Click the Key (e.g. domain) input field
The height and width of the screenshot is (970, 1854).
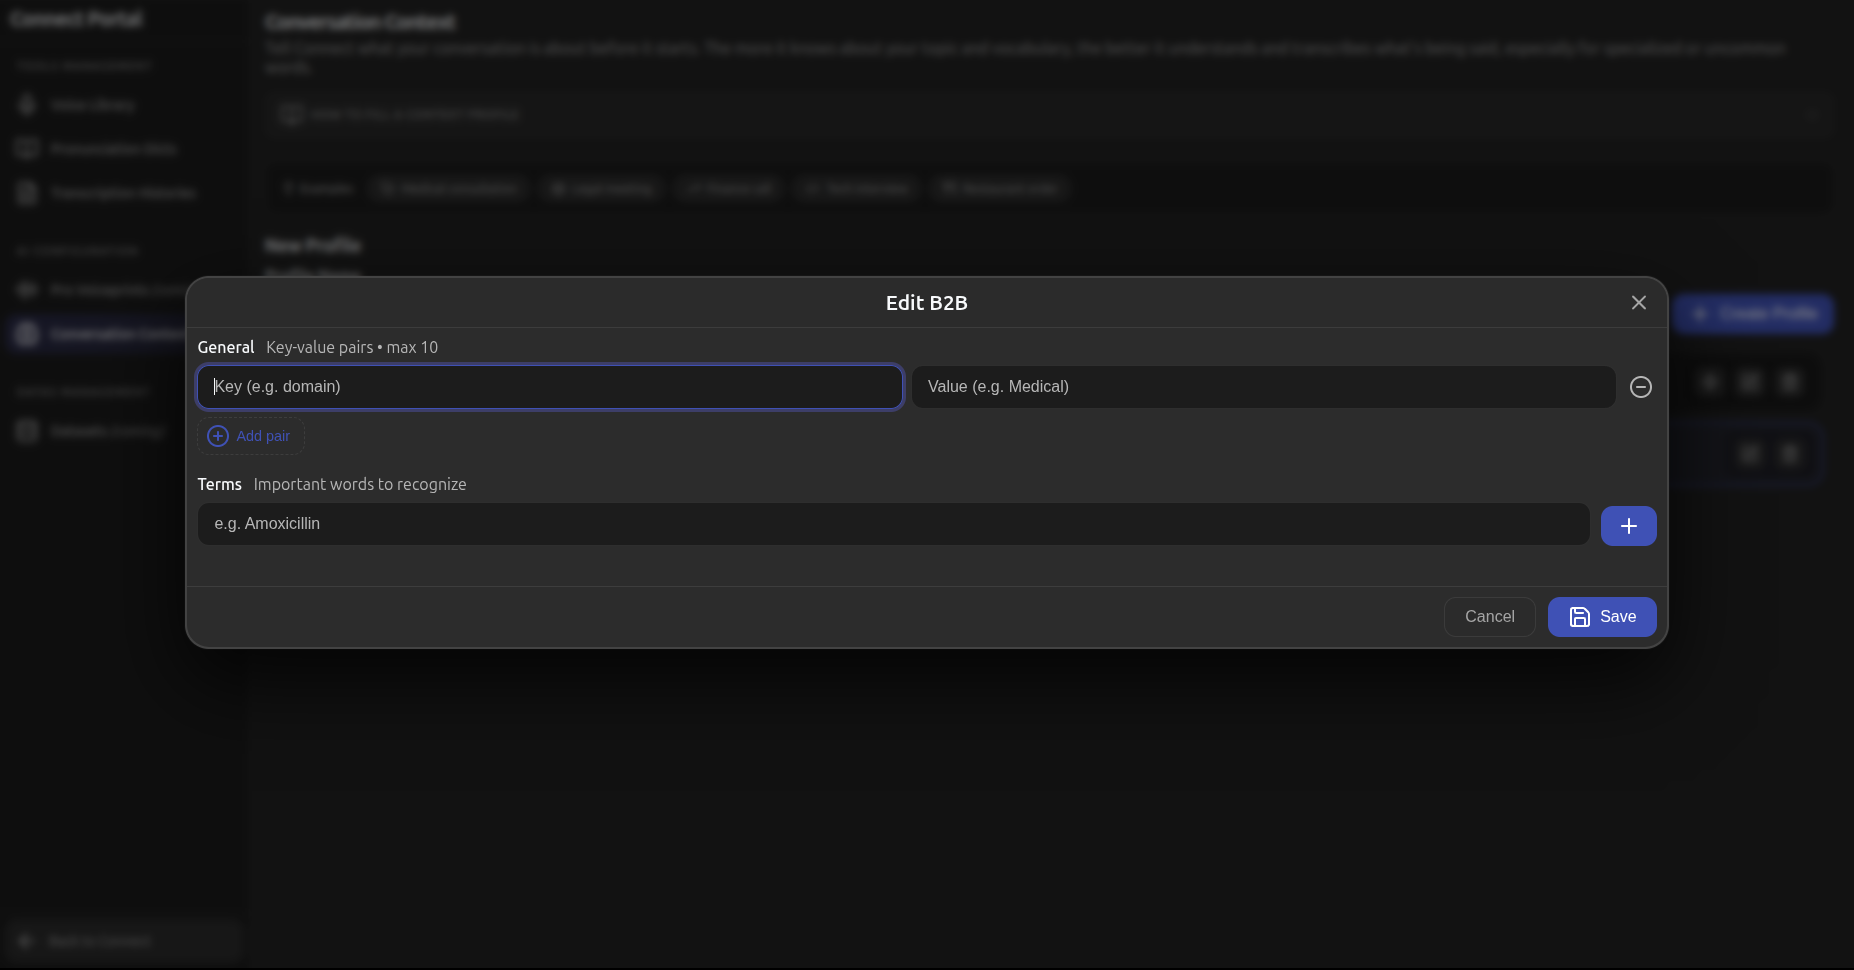click(550, 387)
